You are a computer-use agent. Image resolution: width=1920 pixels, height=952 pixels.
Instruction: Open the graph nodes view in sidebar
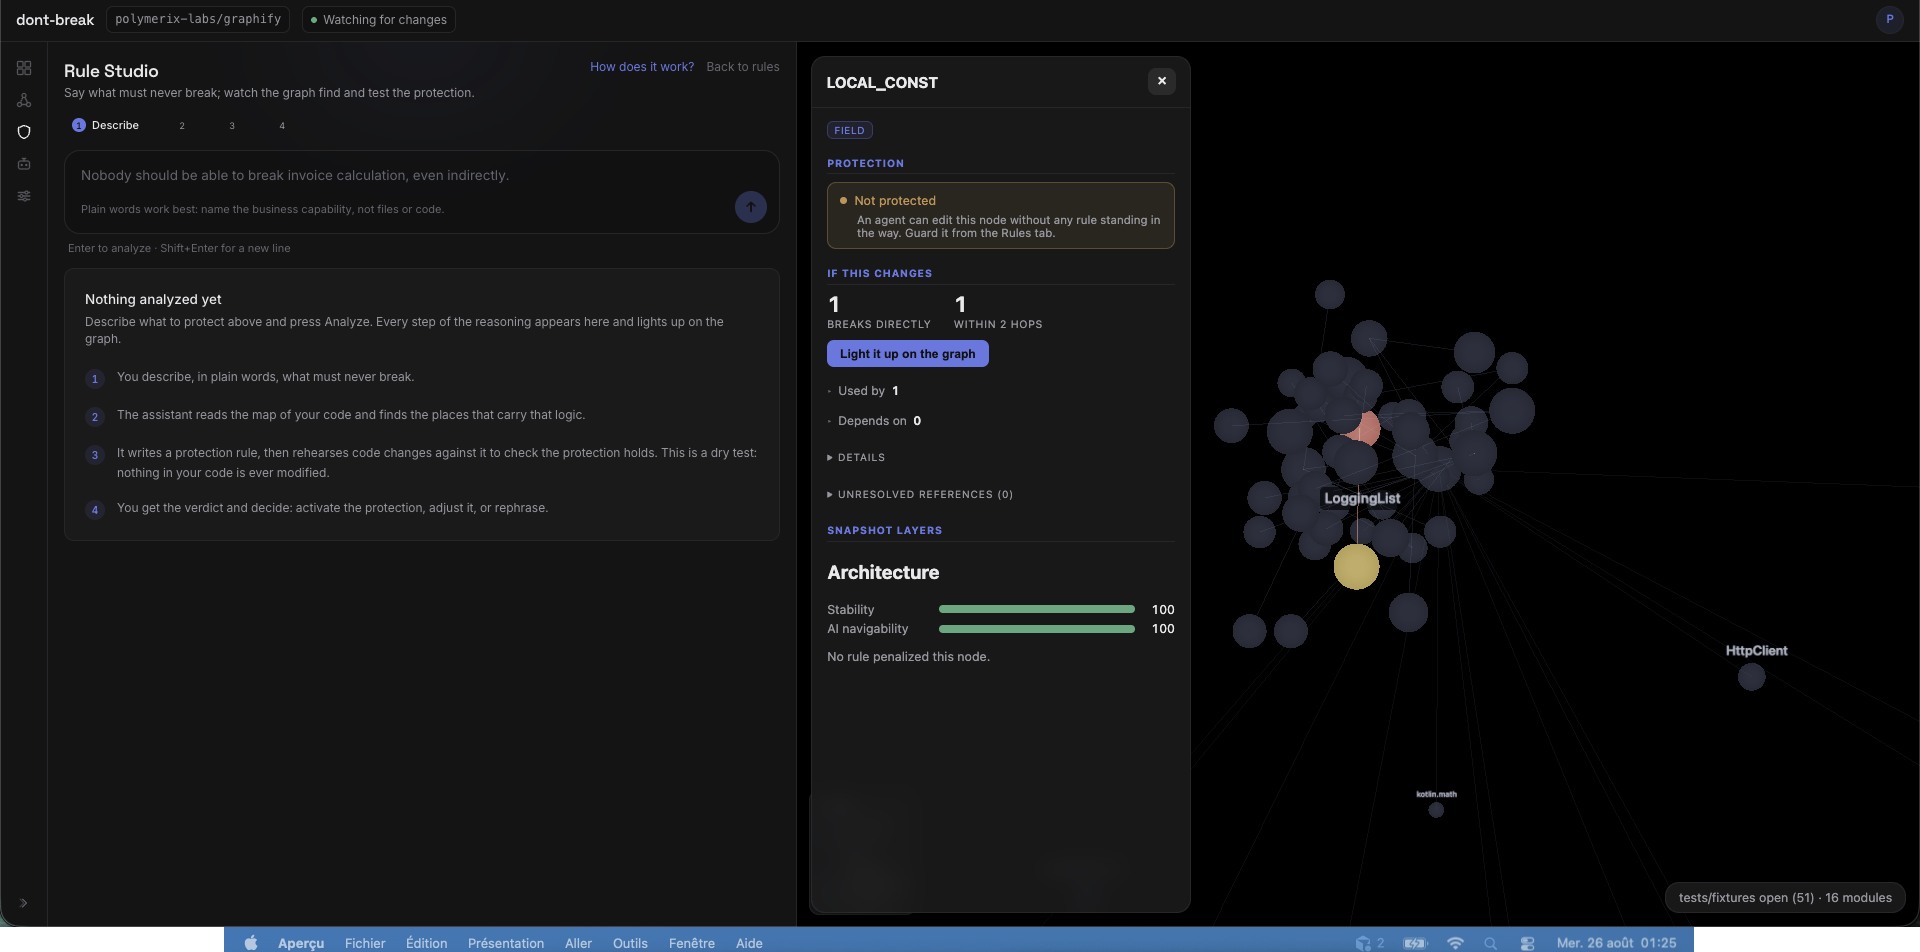(x=24, y=100)
